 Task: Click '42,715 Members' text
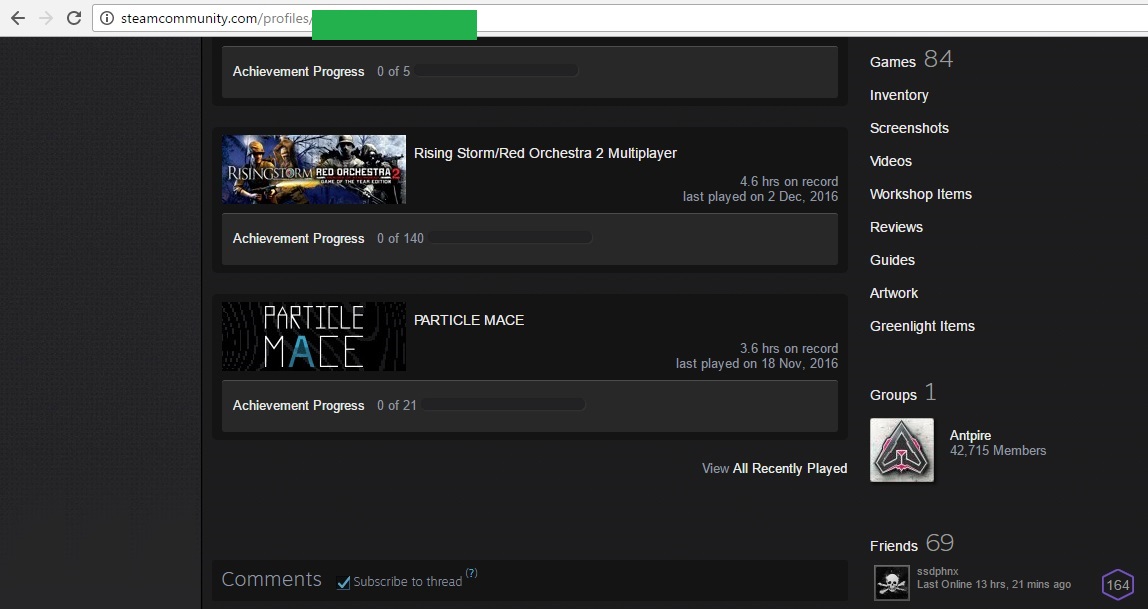pos(998,451)
